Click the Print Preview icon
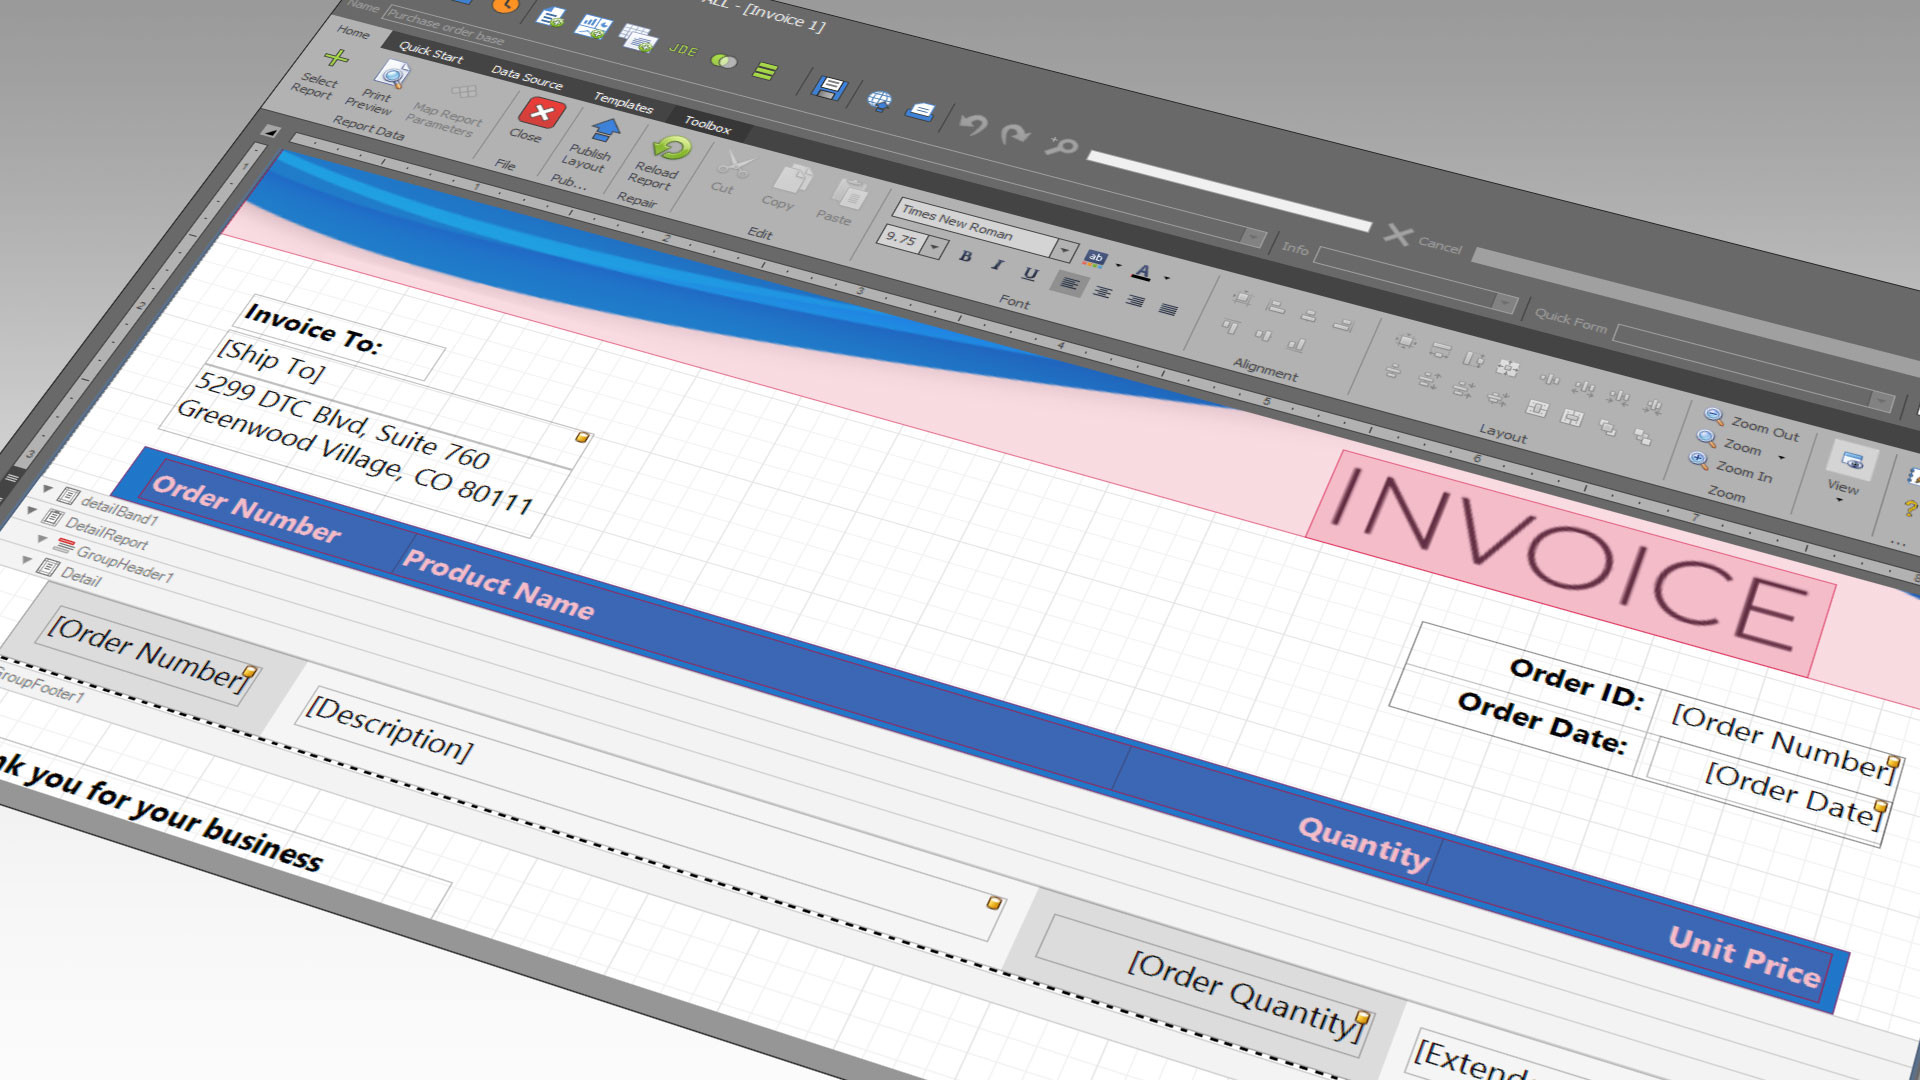The width and height of the screenshot is (1920, 1080). click(x=391, y=75)
